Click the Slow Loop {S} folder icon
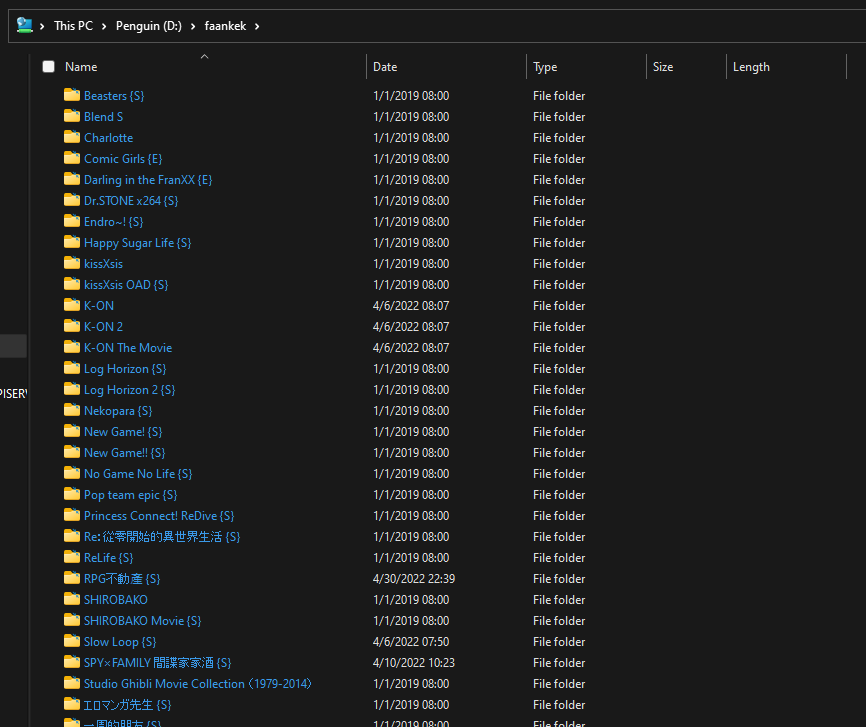866x727 pixels. pyautogui.click(x=72, y=641)
